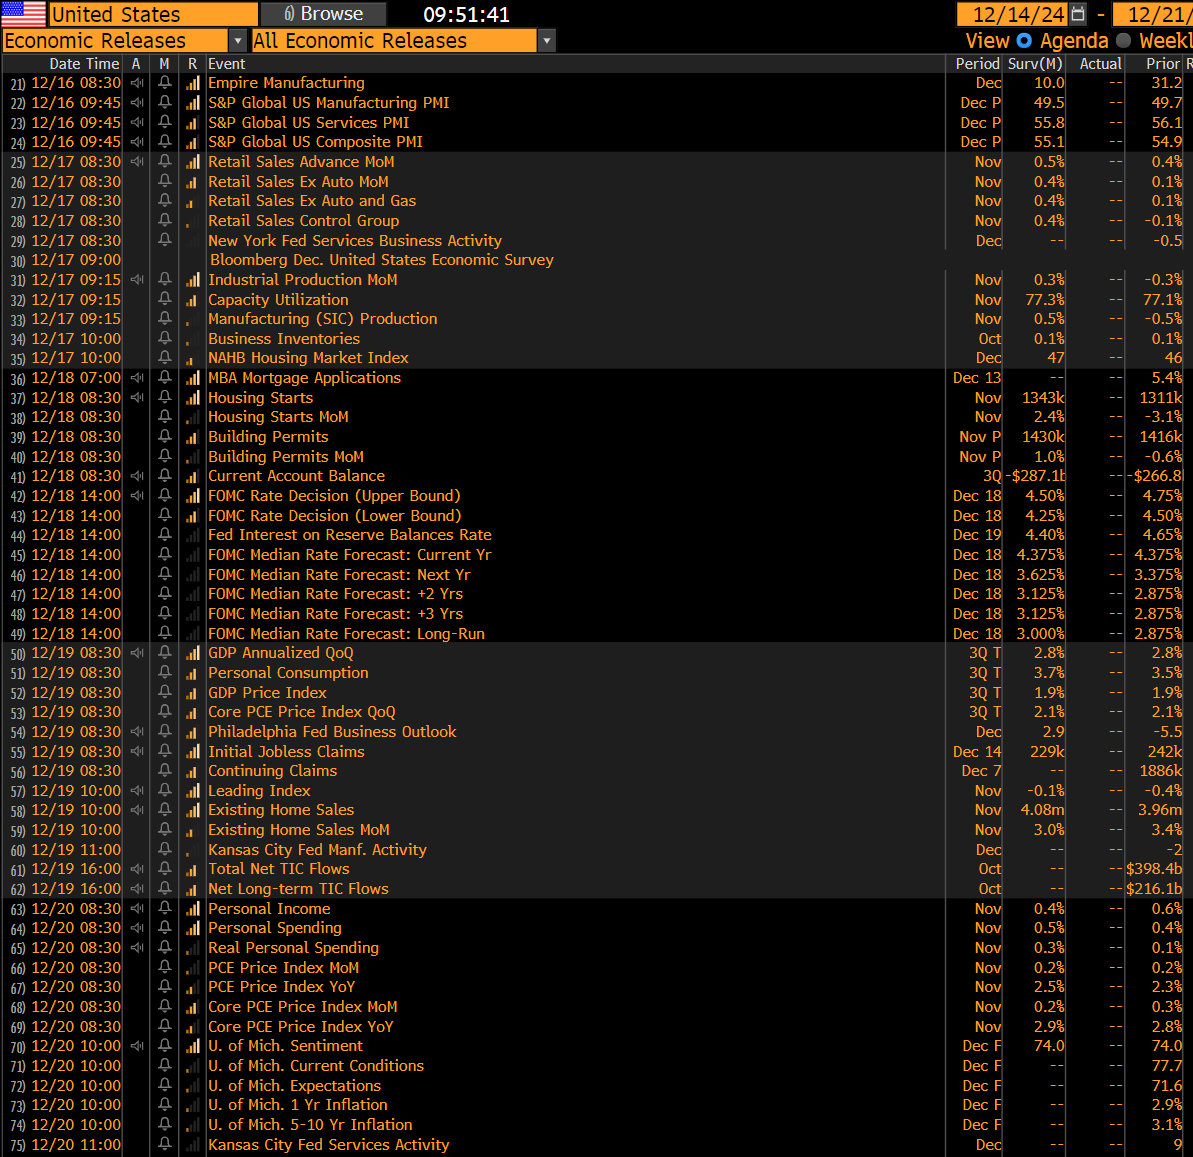The height and width of the screenshot is (1157, 1193).
Task: Click the speaker icon for Initial Jobless Claims
Action: click(137, 752)
